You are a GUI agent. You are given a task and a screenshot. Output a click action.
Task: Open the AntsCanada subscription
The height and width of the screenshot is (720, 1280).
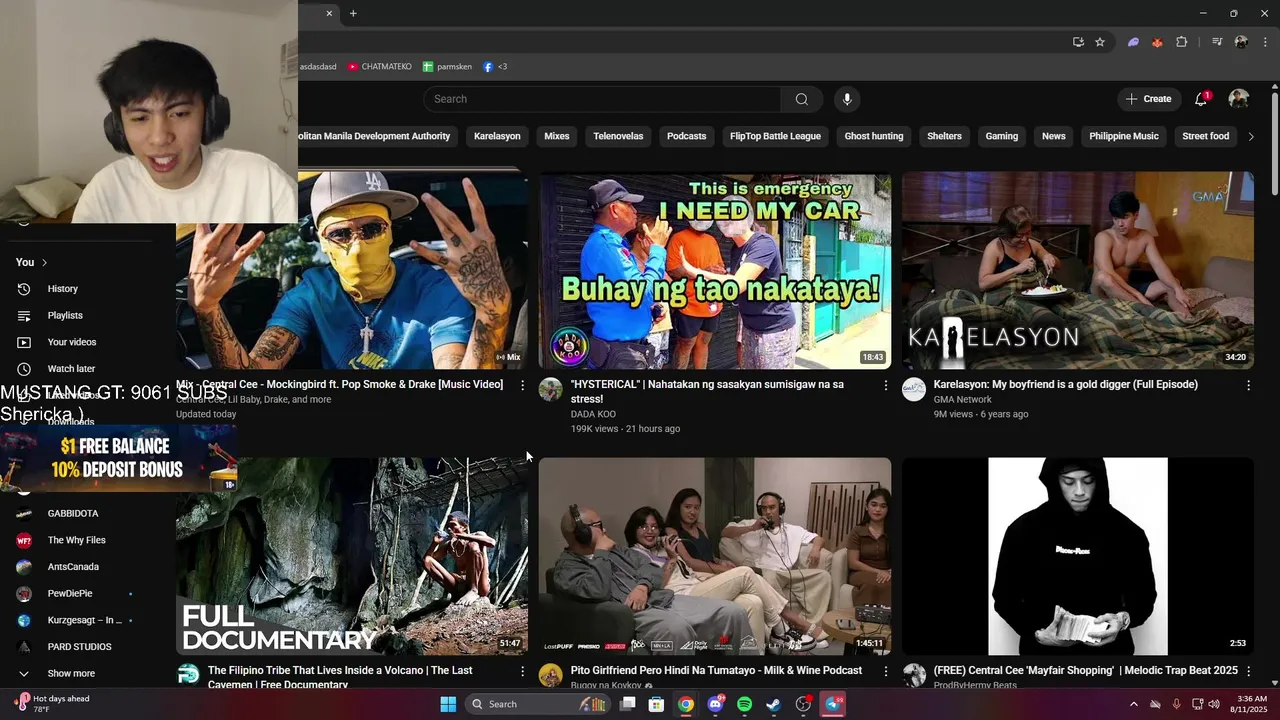coord(73,567)
